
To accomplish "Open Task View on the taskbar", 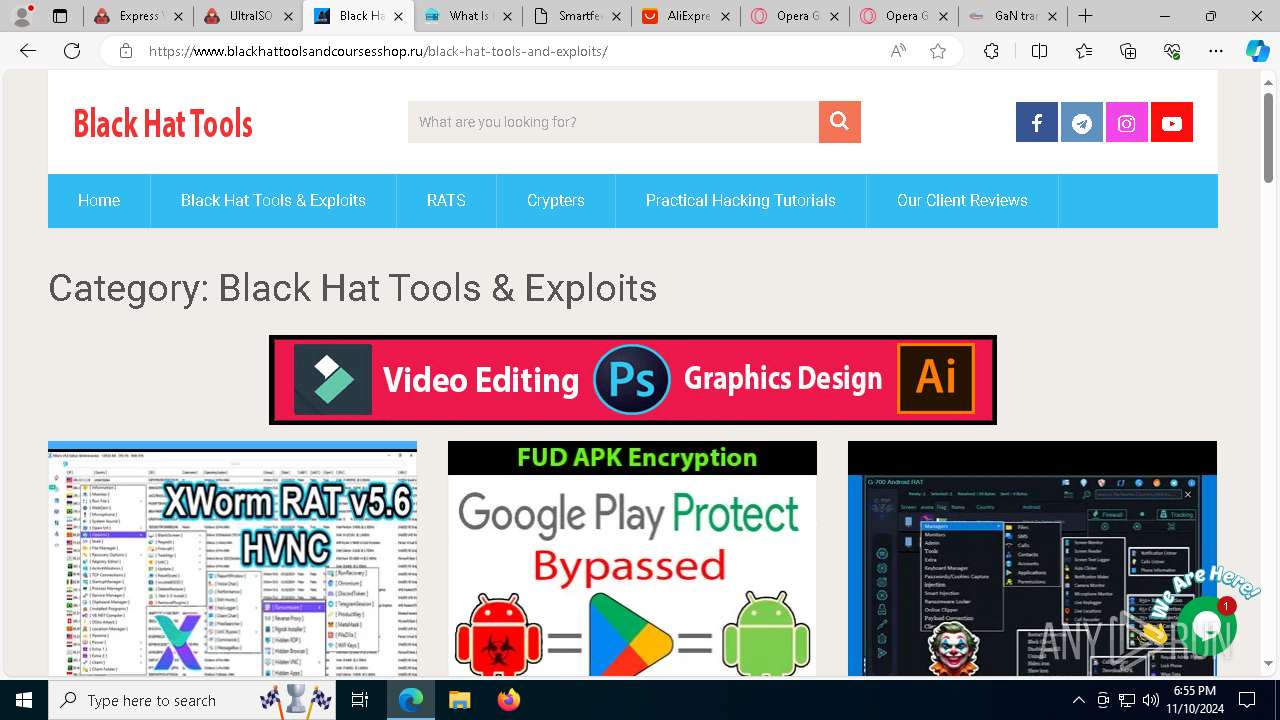I will coord(360,700).
